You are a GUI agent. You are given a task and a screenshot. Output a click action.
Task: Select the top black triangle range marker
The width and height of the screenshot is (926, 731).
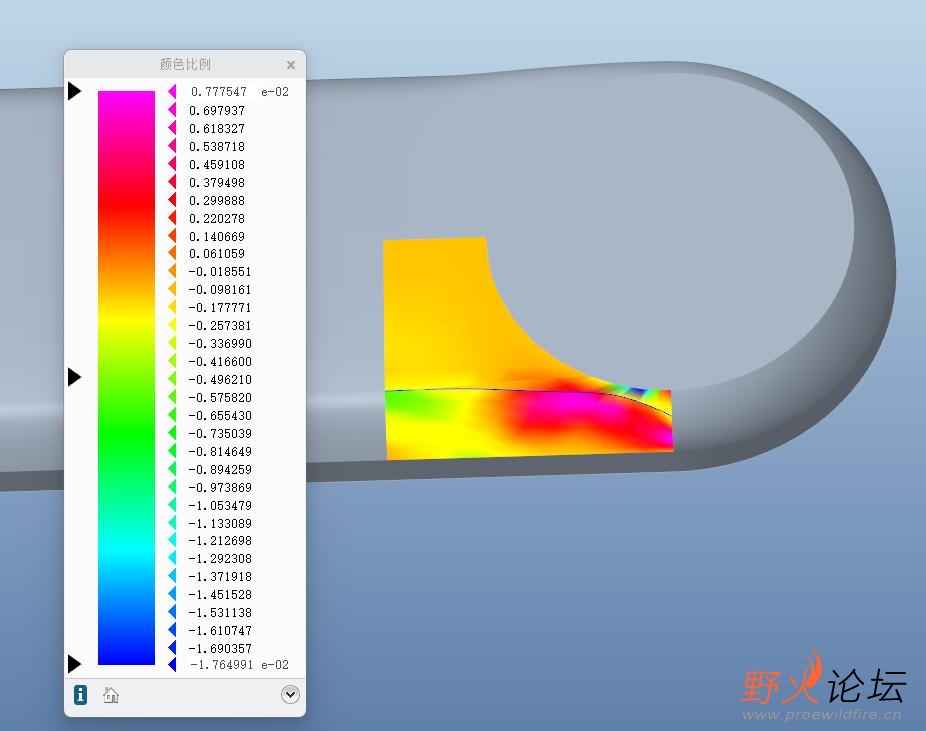[x=74, y=91]
